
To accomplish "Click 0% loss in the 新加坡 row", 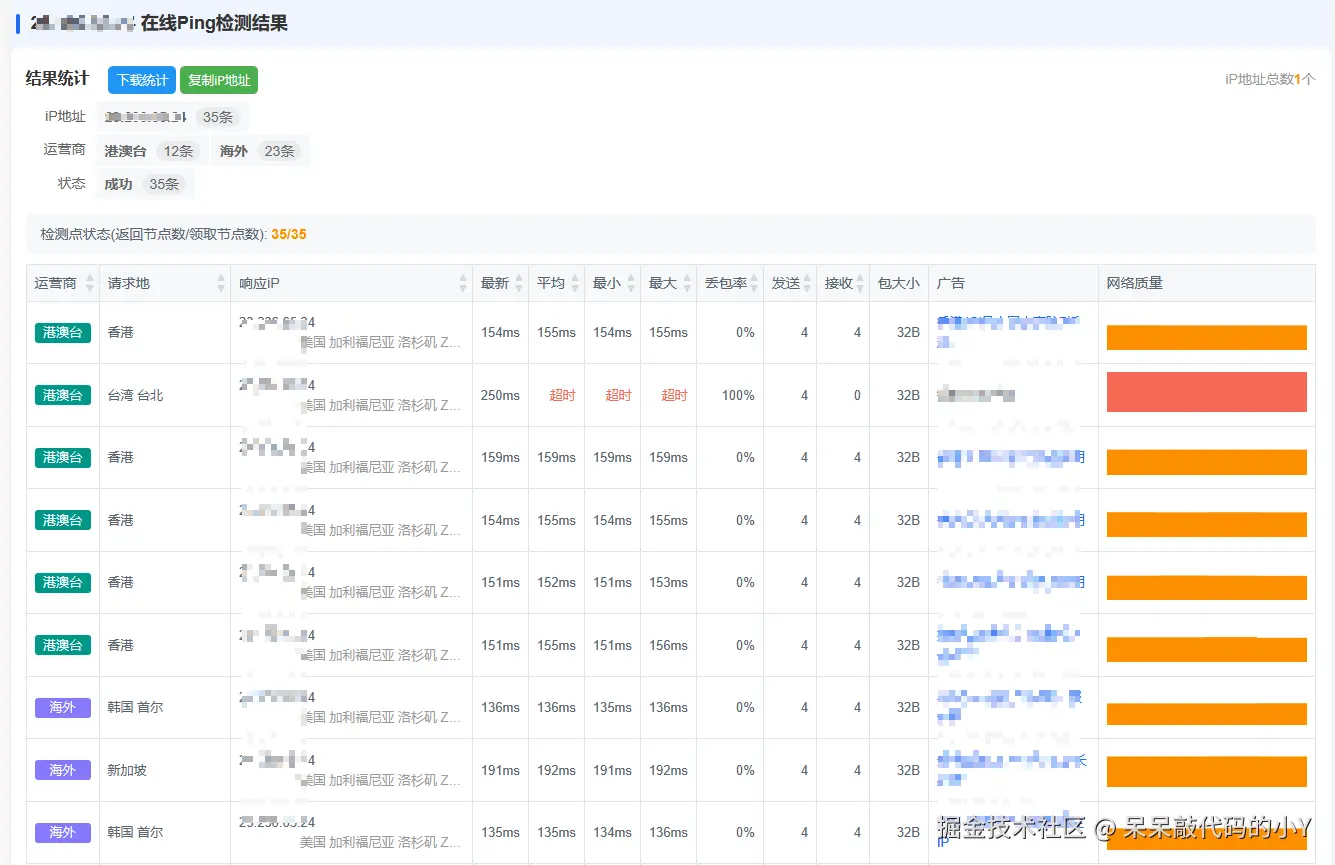I will (745, 770).
